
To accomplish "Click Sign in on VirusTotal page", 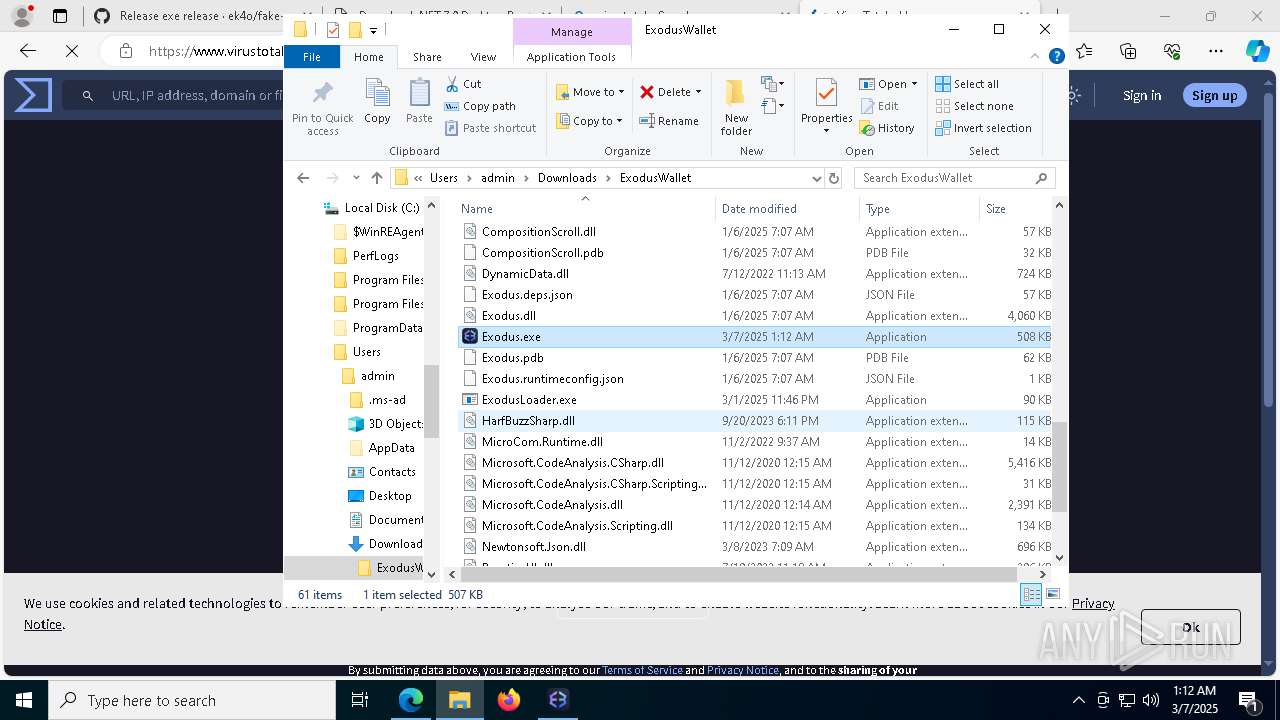I will coord(1142,95).
